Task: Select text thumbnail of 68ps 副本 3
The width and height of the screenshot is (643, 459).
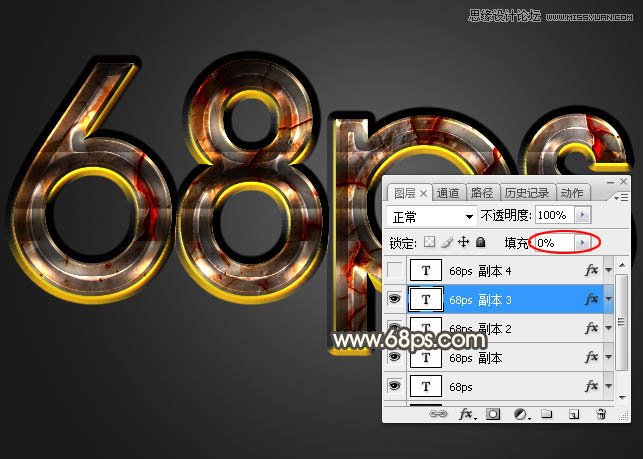Action: pos(426,299)
